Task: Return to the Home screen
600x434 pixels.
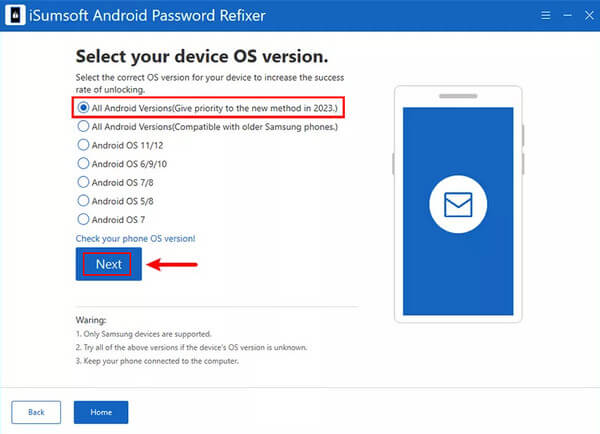Action: pos(101,412)
